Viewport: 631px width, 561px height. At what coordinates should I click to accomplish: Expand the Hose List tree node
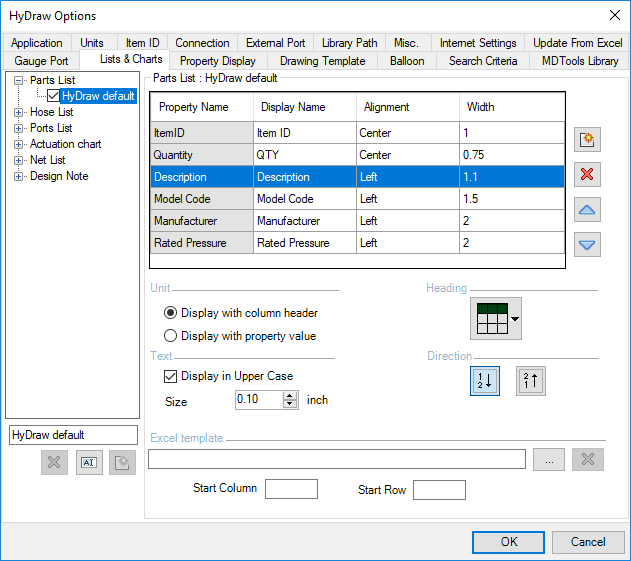[x=18, y=112]
